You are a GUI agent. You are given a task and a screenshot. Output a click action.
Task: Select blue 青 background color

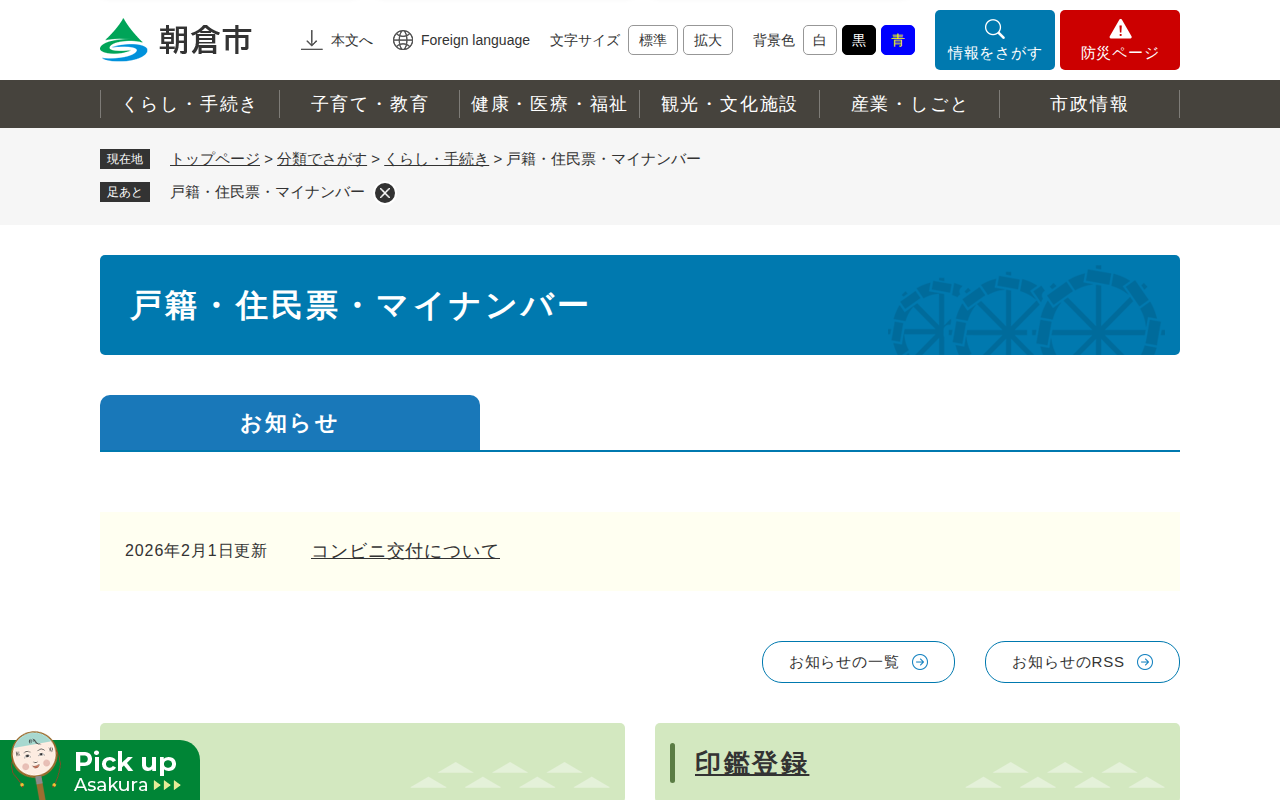pos(898,40)
